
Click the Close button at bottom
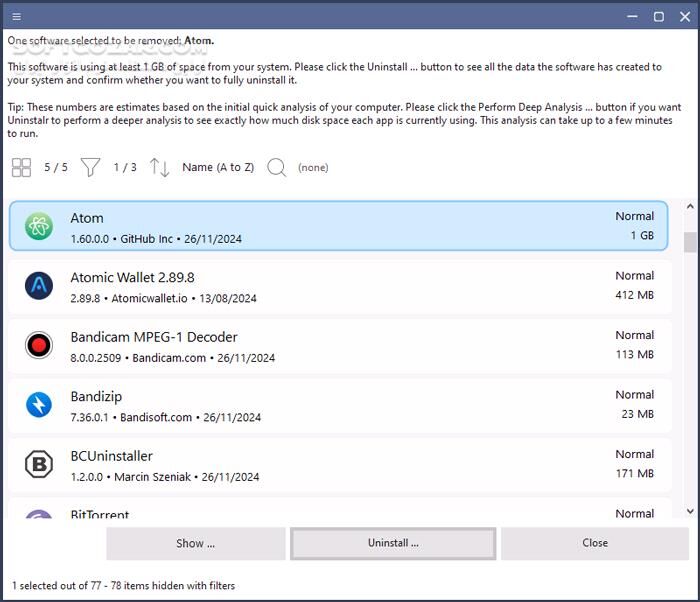594,543
